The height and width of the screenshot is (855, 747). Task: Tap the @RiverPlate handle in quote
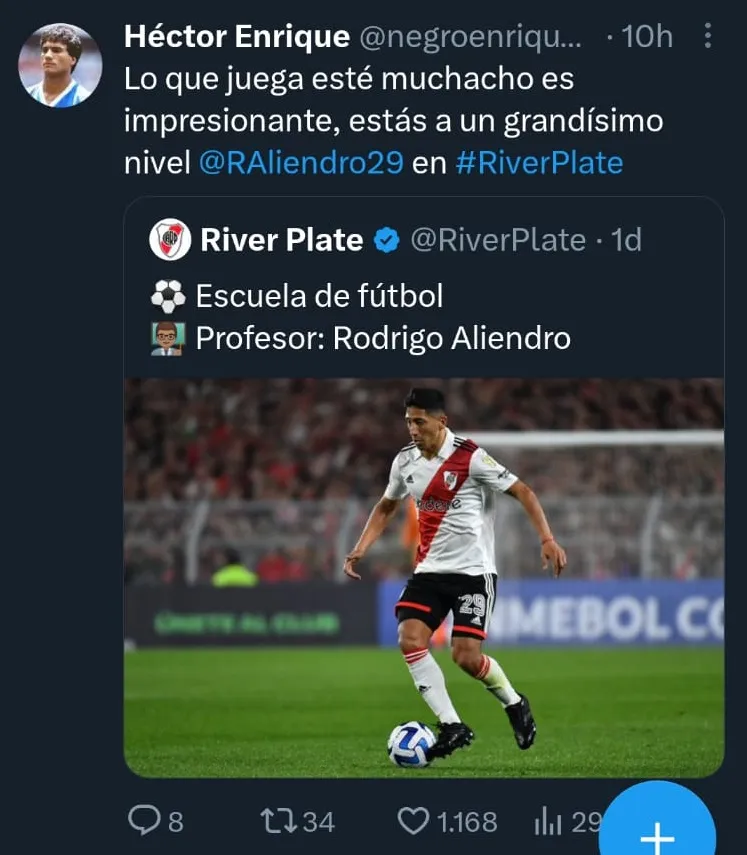coord(497,240)
